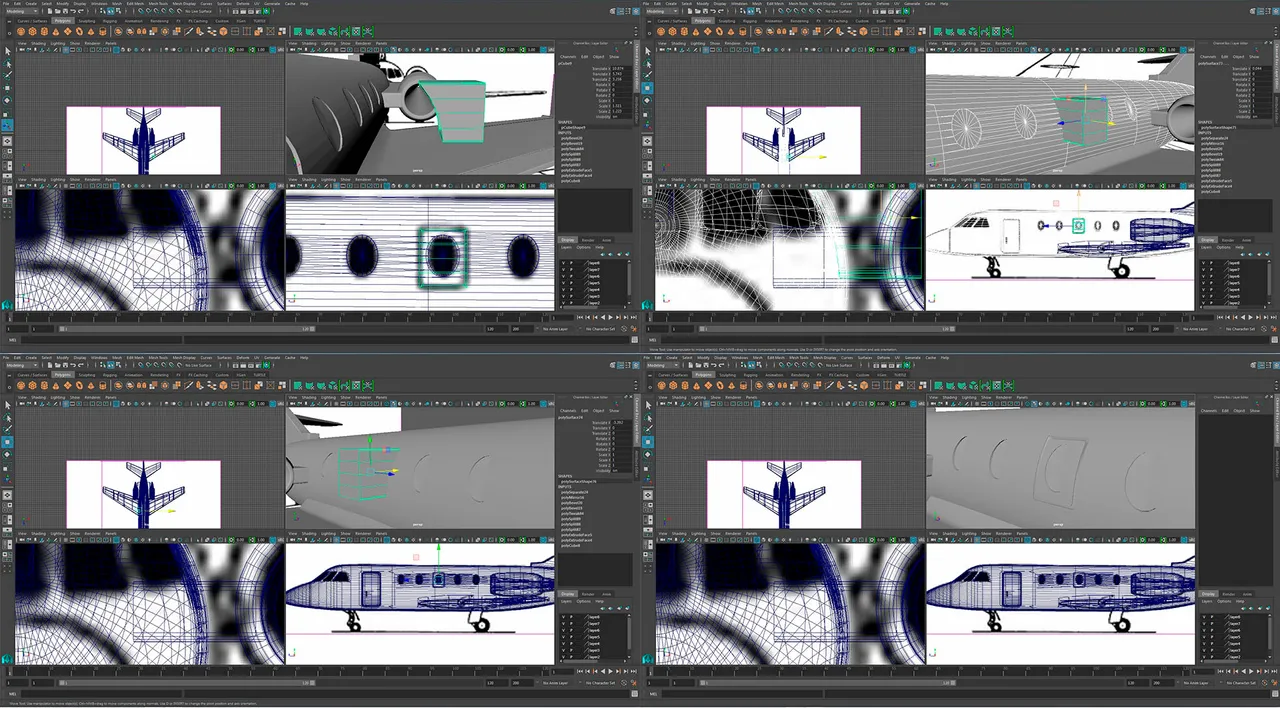Select the Rotate tool in top-left window
Image resolution: width=1280 pixels, height=708 pixels.
[x=8, y=100]
